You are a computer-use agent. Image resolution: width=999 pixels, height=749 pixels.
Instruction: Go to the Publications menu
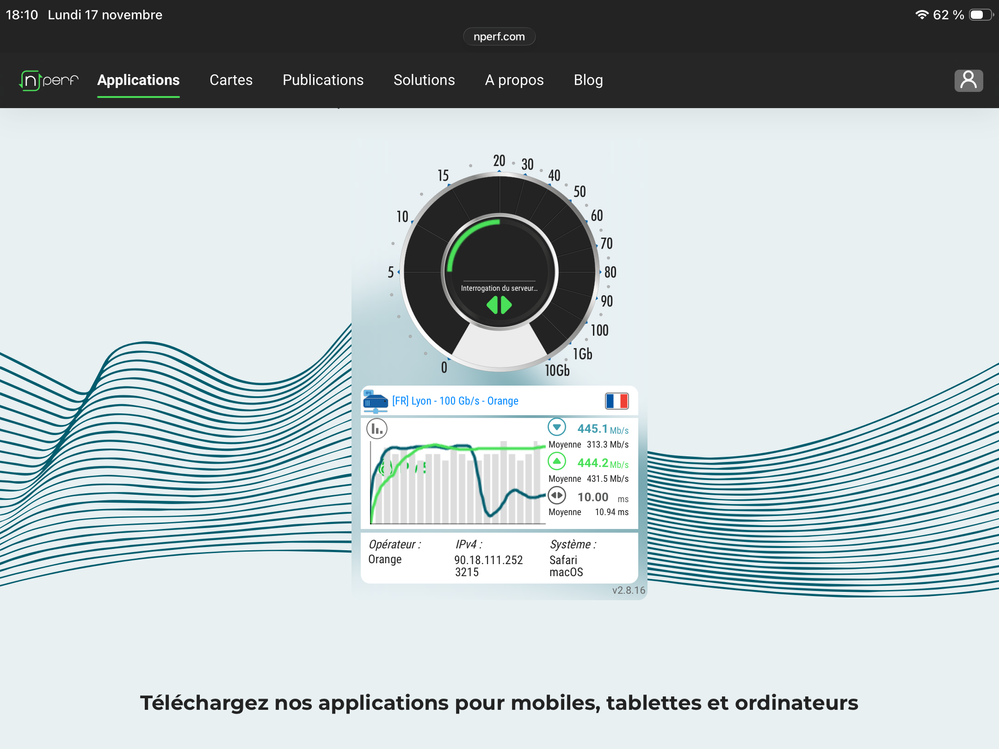pos(323,80)
